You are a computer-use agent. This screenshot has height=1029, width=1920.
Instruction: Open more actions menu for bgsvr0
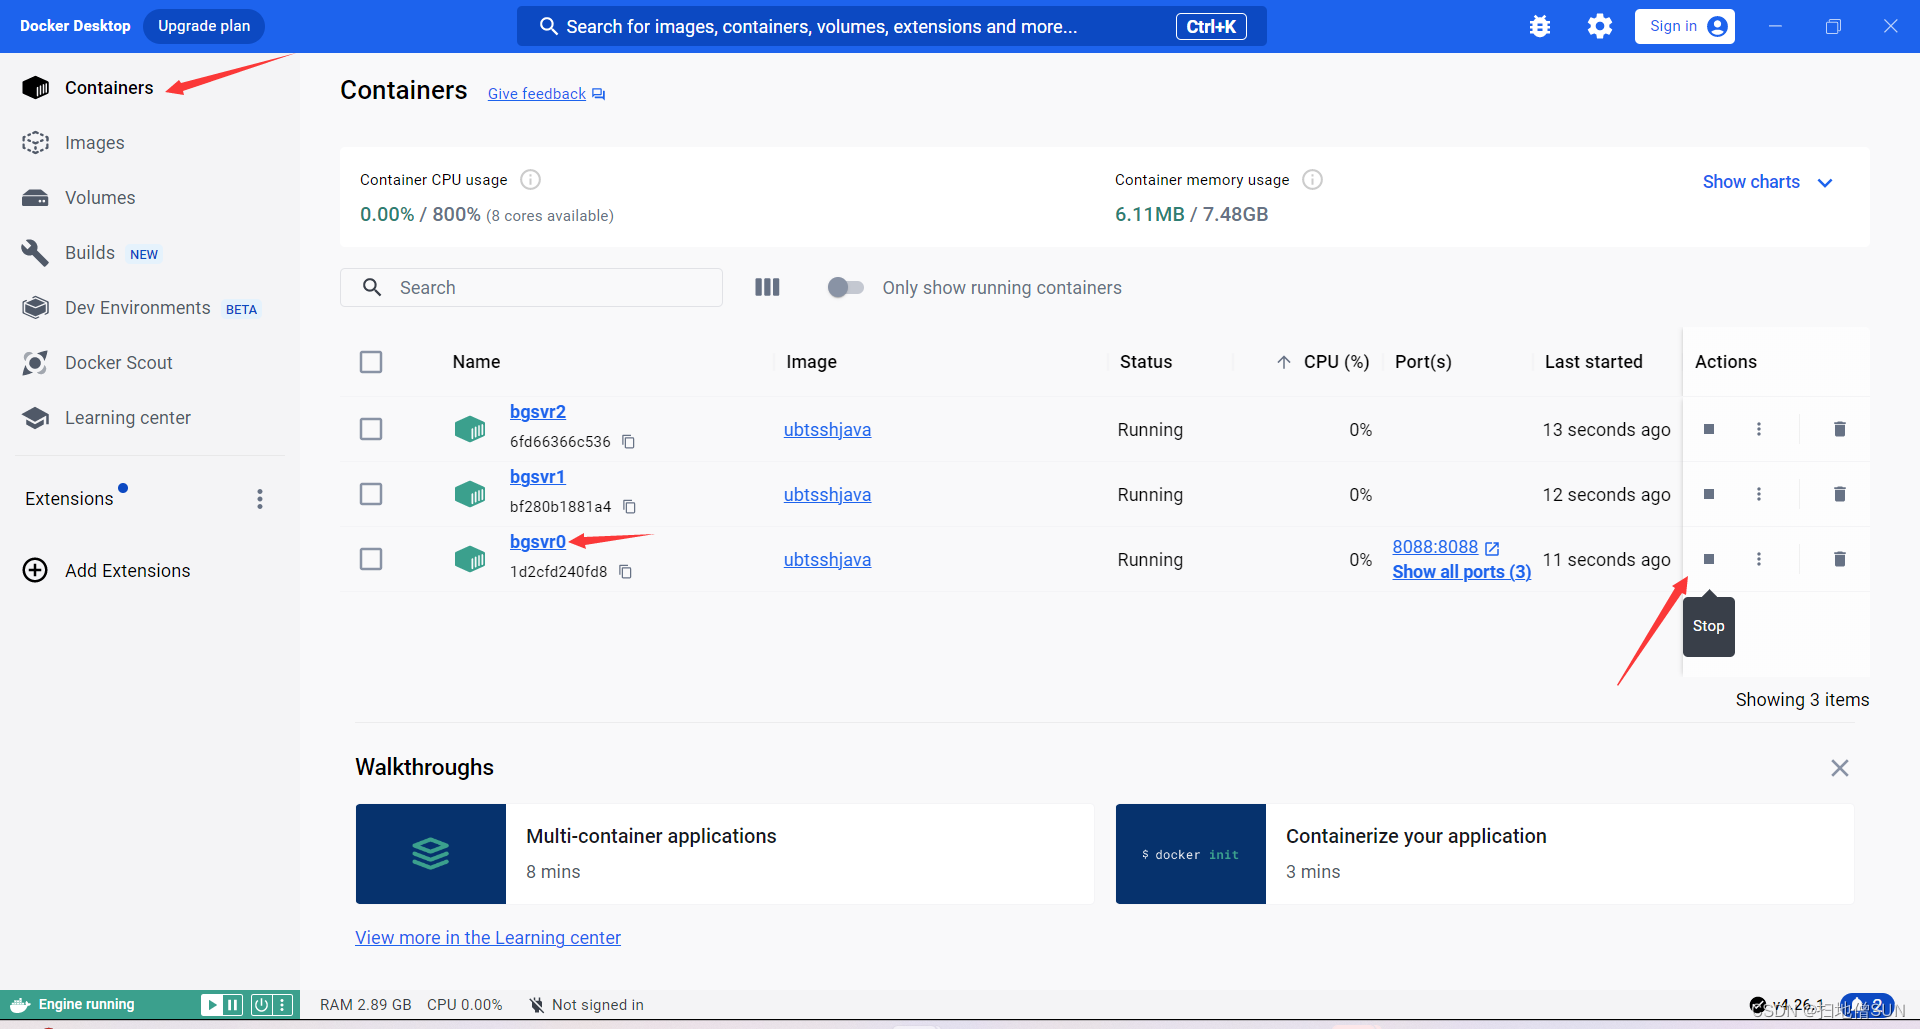(1759, 559)
